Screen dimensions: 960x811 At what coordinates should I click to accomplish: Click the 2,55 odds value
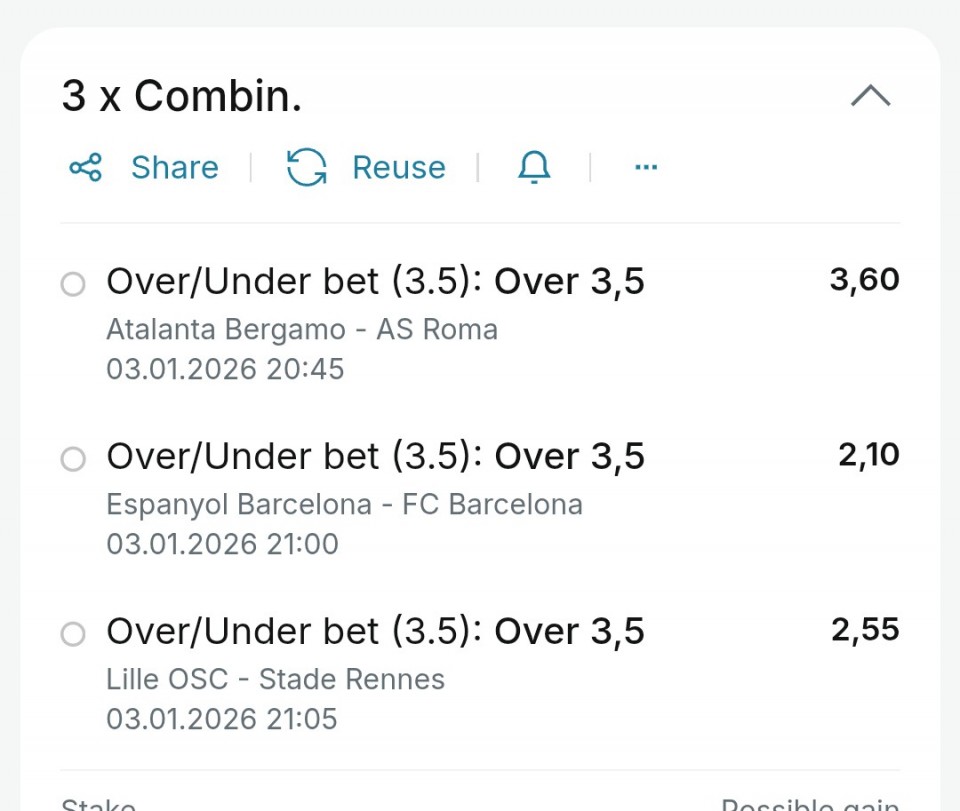coord(864,630)
